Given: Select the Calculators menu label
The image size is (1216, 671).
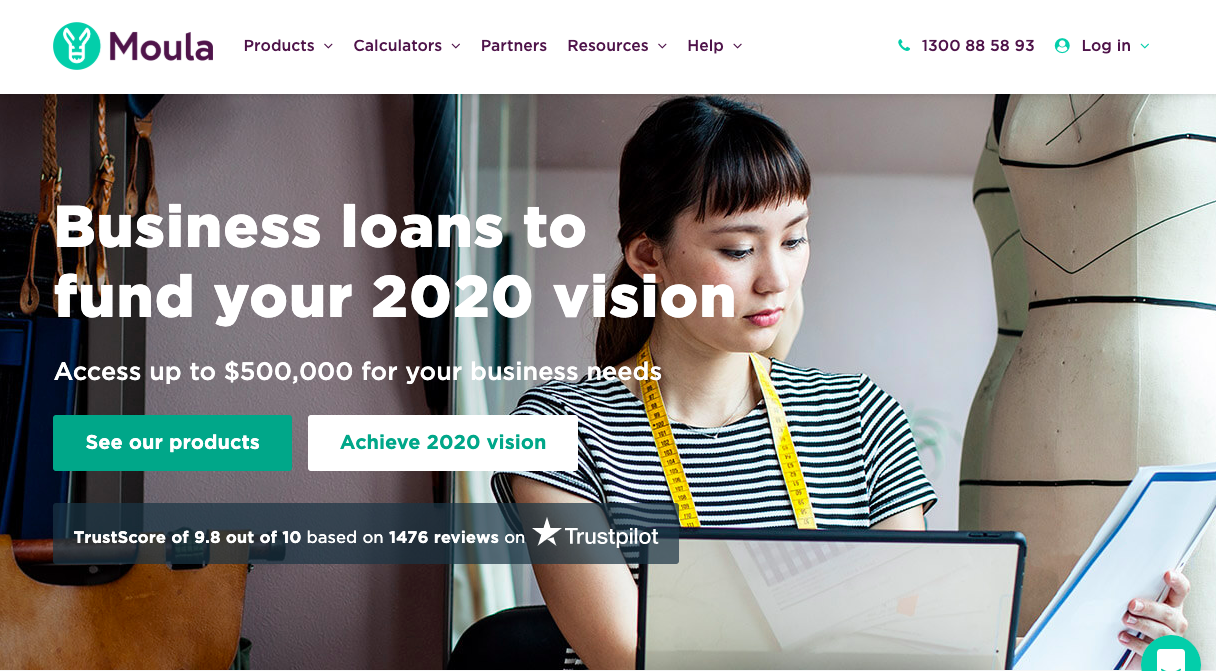Looking at the screenshot, I should pyautogui.click(x=397, y=46).
